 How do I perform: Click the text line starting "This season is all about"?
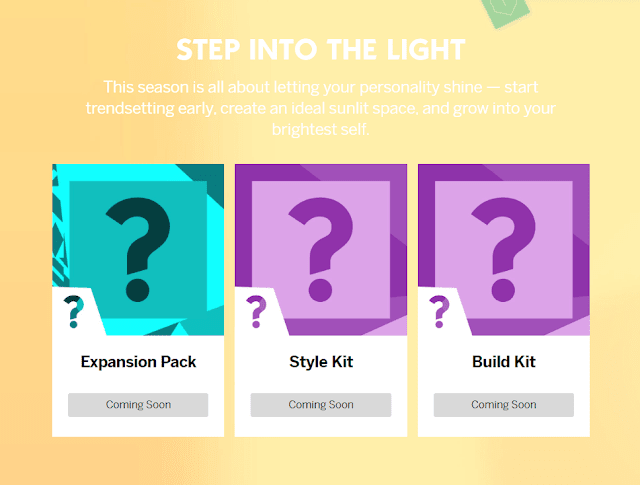pyautogui.click(x=321, y=87)
